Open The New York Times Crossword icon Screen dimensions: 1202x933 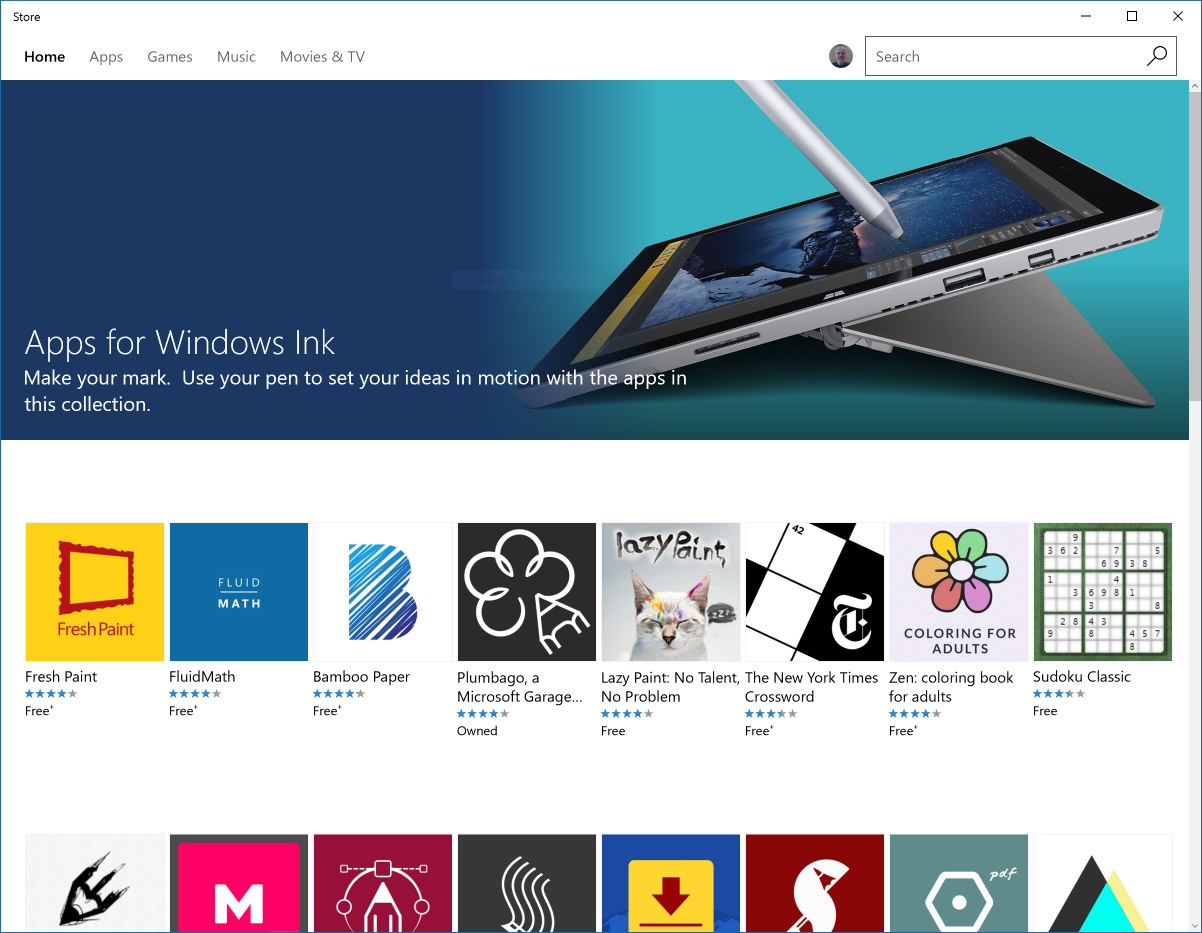(x=815, y=591)
